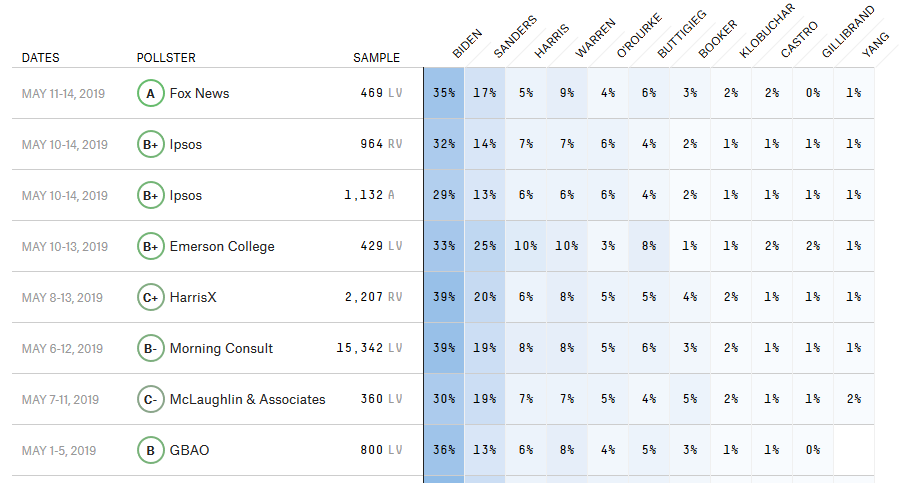The height and width of the screenshot is (483, 906).
Task: Click the B grade badge next to GBAO
Action: (150, 451)
